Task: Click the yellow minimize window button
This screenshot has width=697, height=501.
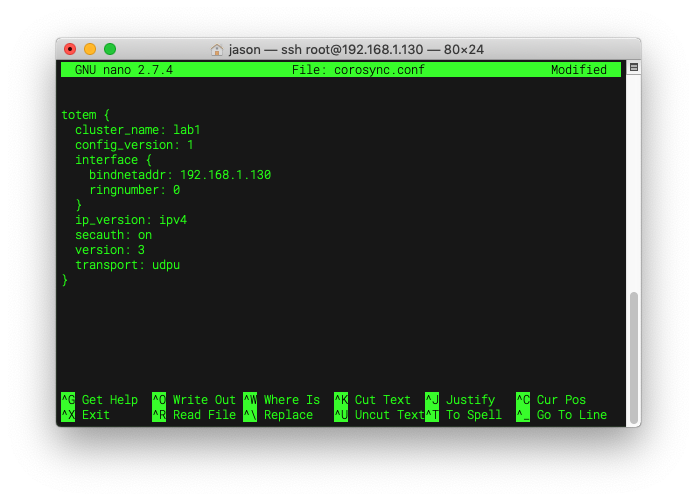Action: pyautogui.click(x=90, y=49)
